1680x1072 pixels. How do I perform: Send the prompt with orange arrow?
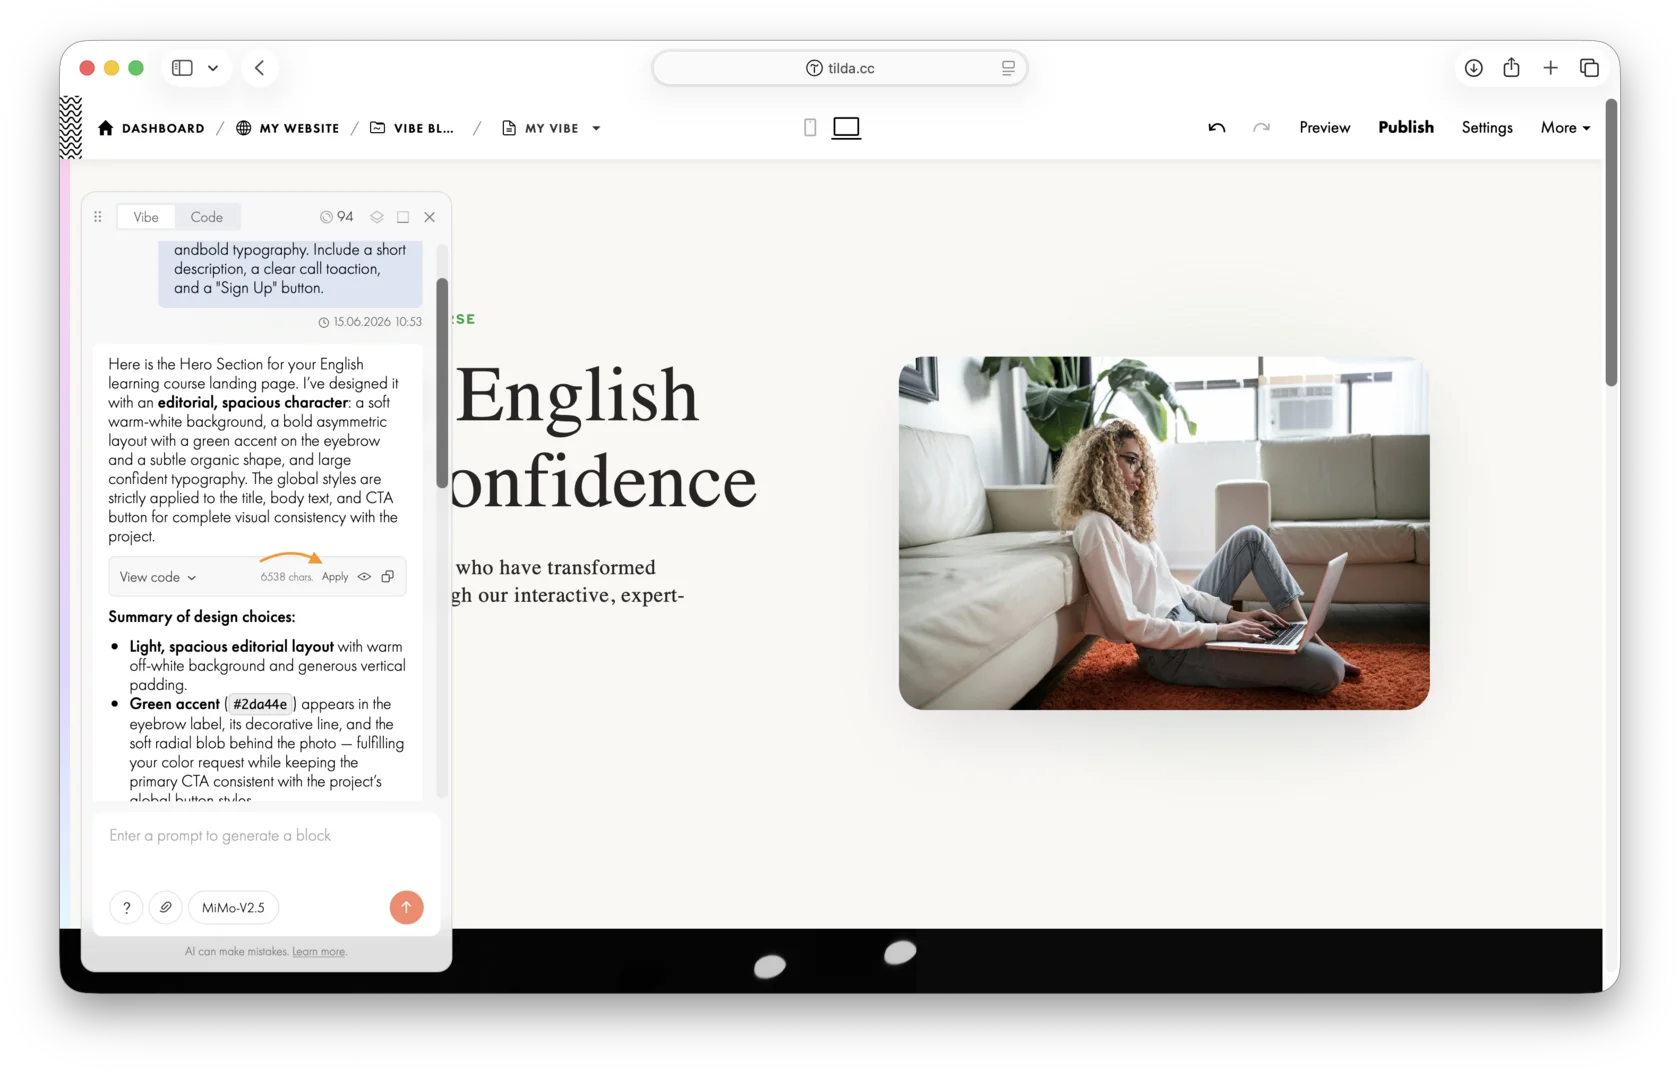pos(406,908)
